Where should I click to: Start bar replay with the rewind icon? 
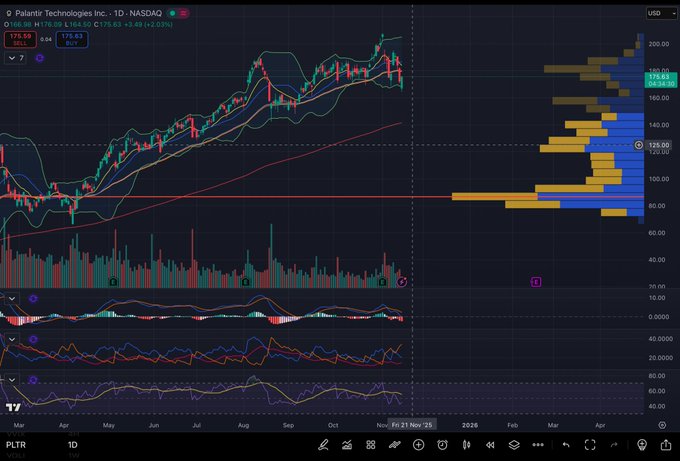(x=489, y=444)
